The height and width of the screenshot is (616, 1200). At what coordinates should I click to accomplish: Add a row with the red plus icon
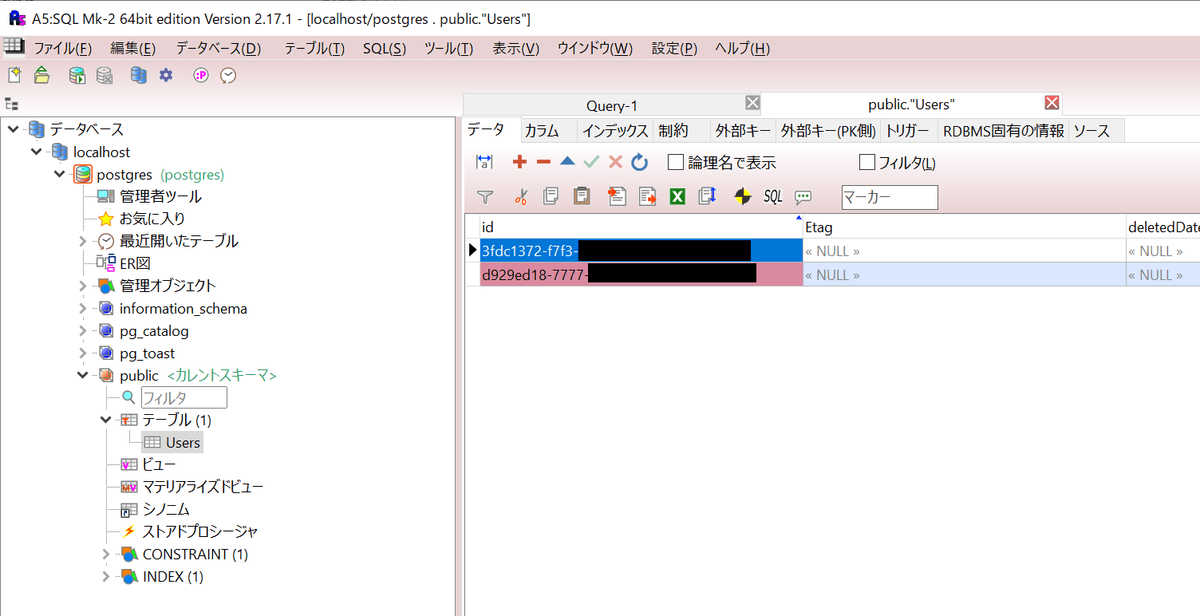tap(519, 162)
